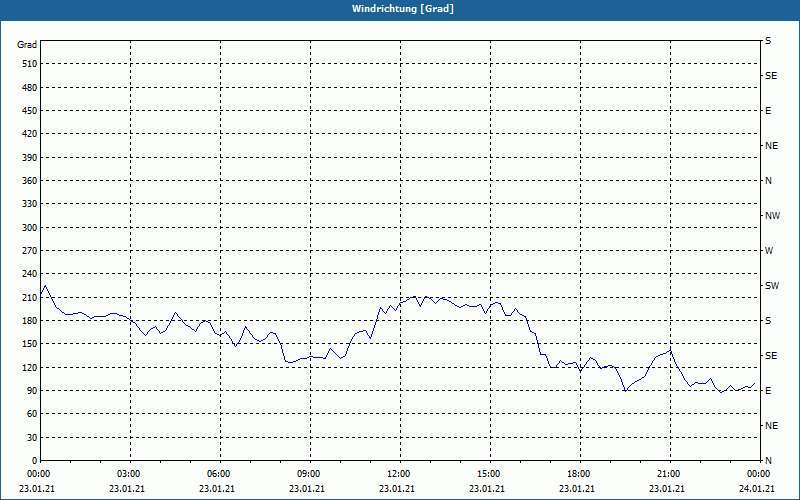Click the 'E' compass label level with 450

click(x=768, y=111)
